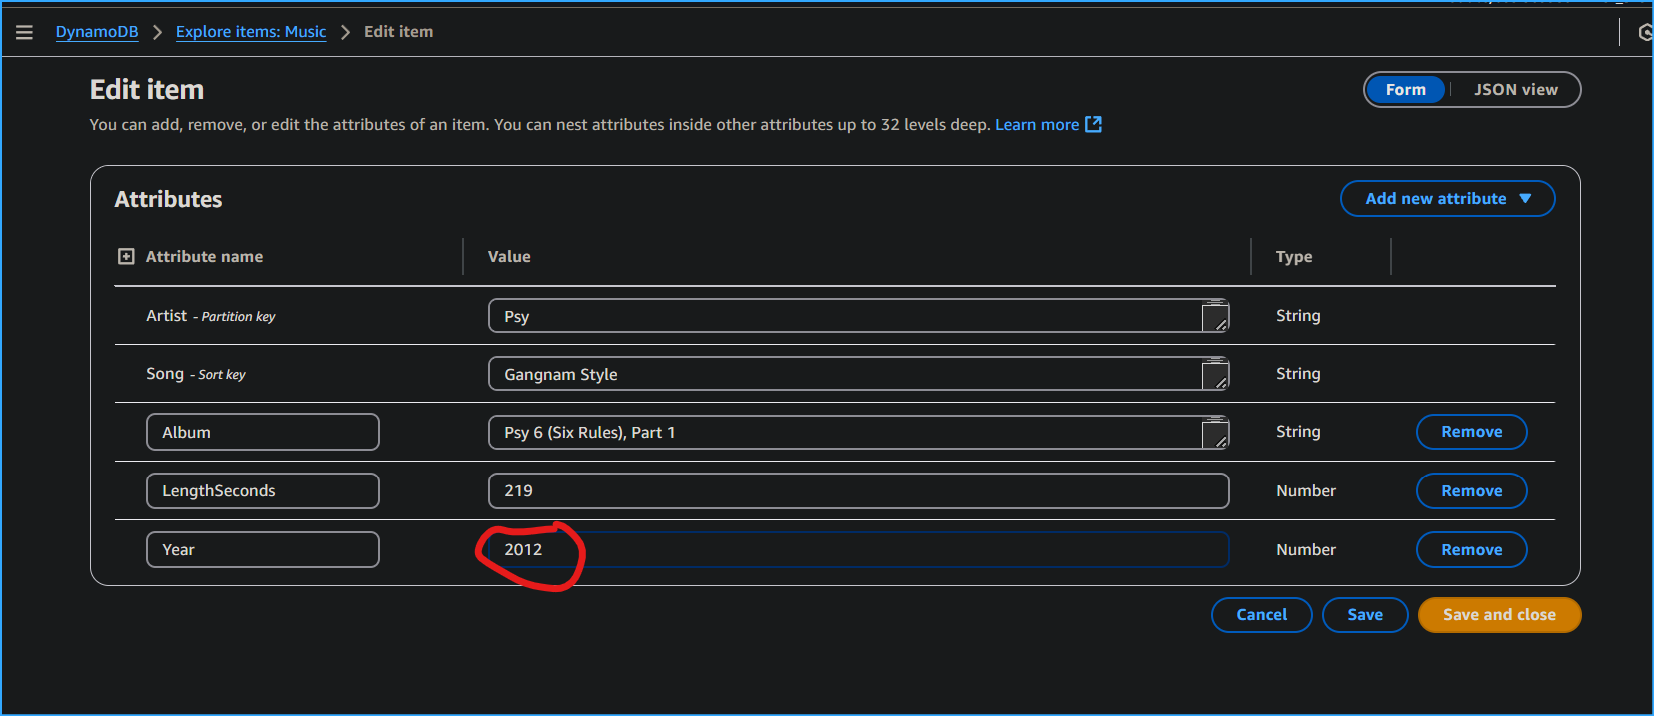Viewport: 1654px width, 716px height.
Task: Click the Save button
Action: [x=1365, y=614]
